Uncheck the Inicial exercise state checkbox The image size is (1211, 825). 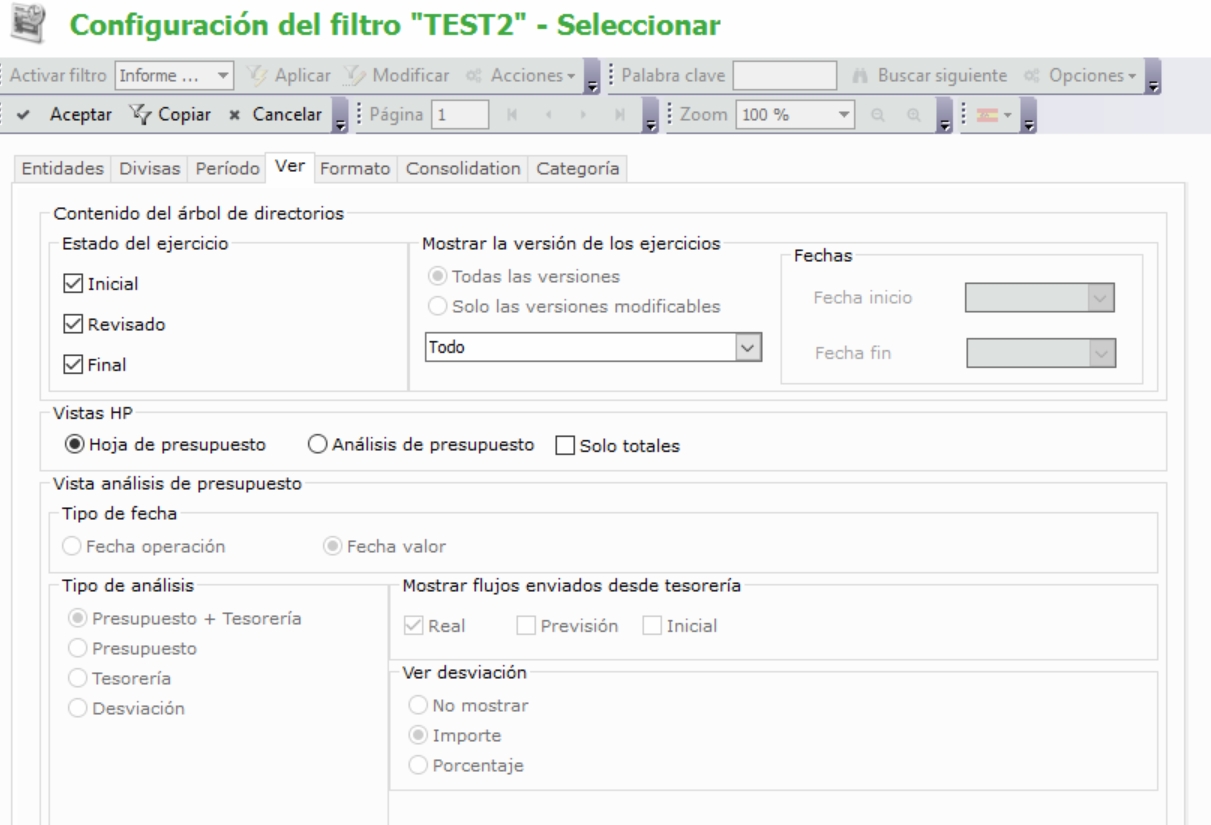tap(70, 284)
